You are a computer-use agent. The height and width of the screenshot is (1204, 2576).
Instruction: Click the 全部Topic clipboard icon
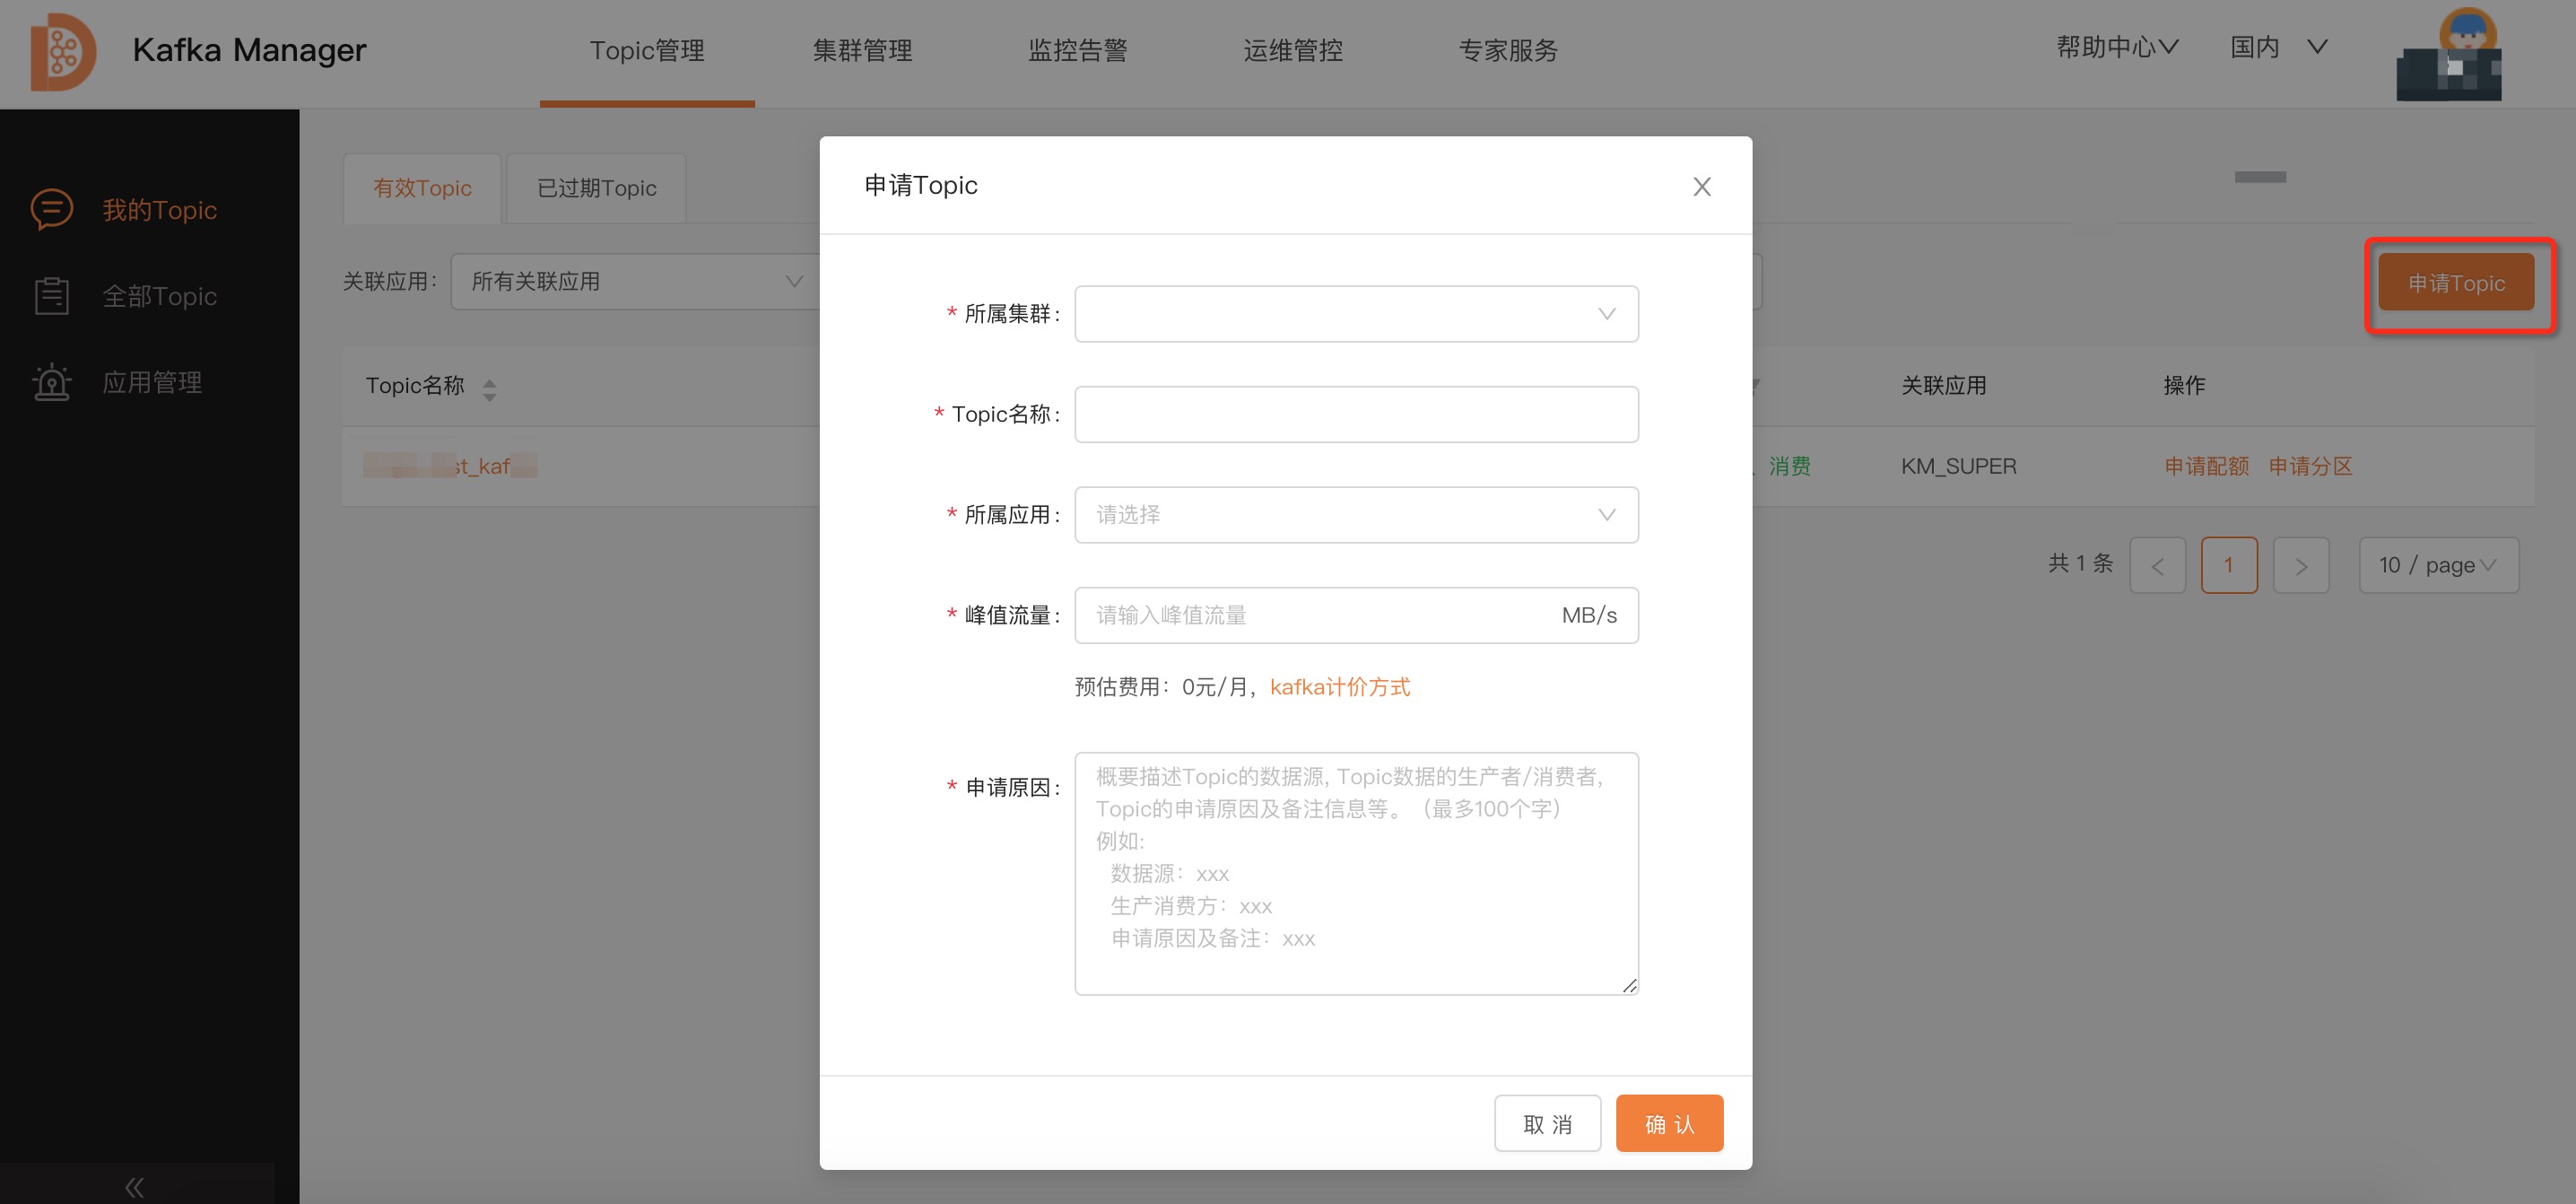pyautogui.click(x=52, y=296)
